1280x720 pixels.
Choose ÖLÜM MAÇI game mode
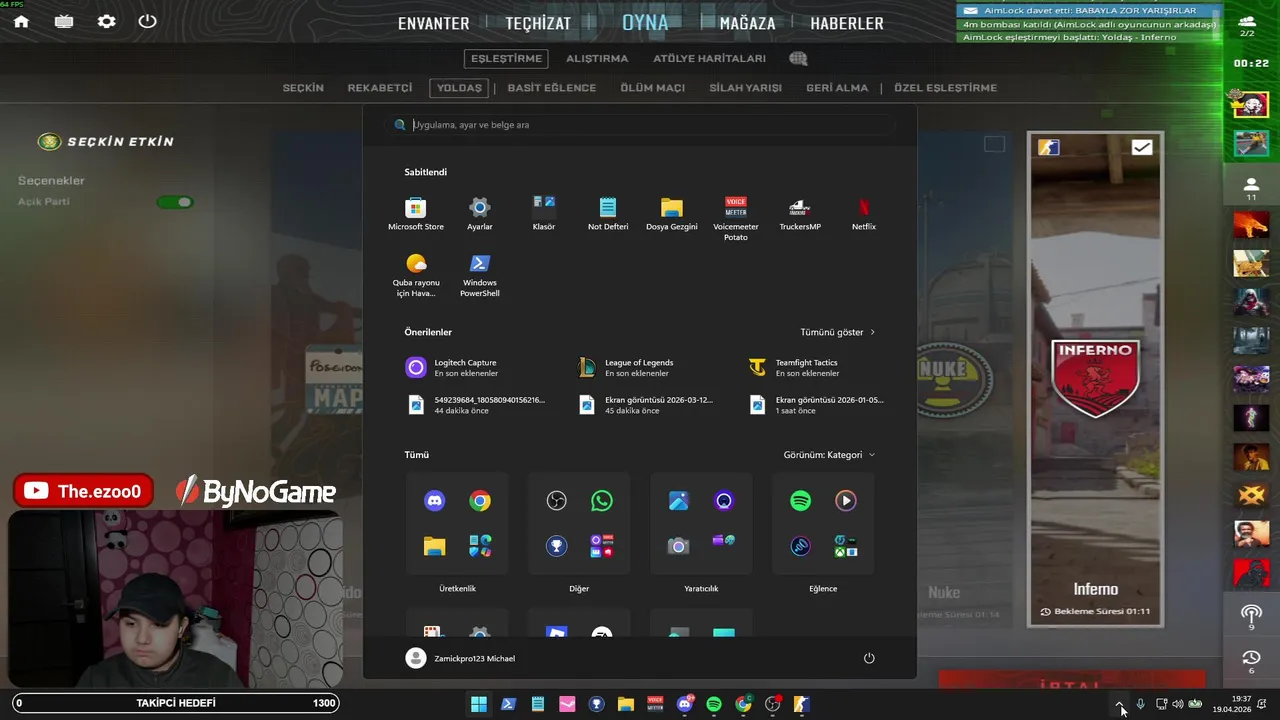coord(652,88)
